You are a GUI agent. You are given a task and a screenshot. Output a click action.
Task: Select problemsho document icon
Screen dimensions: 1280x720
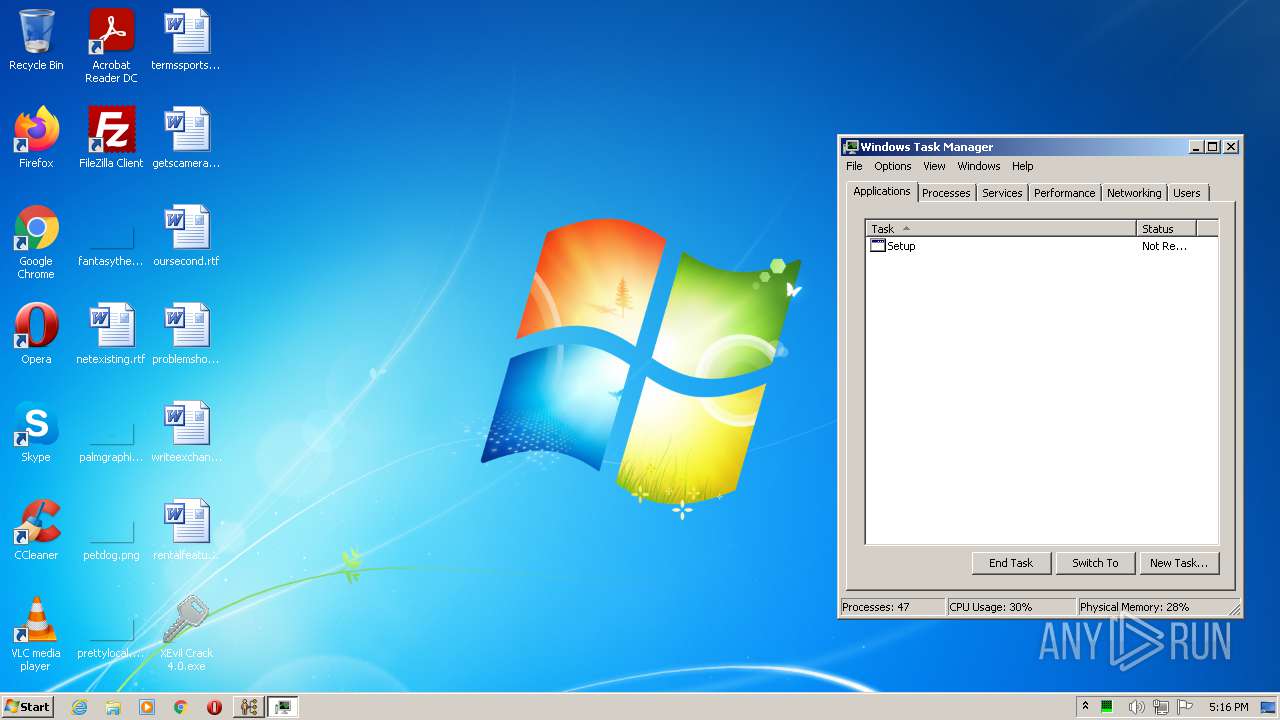[x=186, y=334]
